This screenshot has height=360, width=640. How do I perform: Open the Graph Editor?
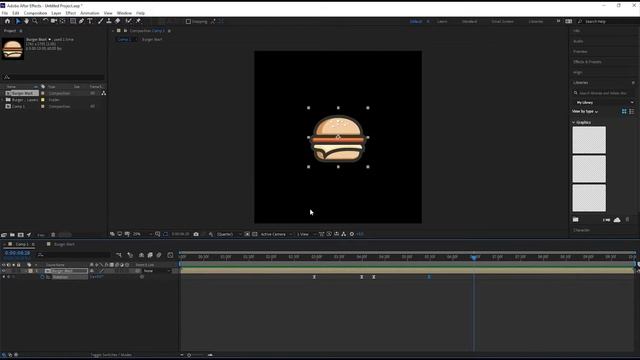pyautogui.click(x=170, y=255)
